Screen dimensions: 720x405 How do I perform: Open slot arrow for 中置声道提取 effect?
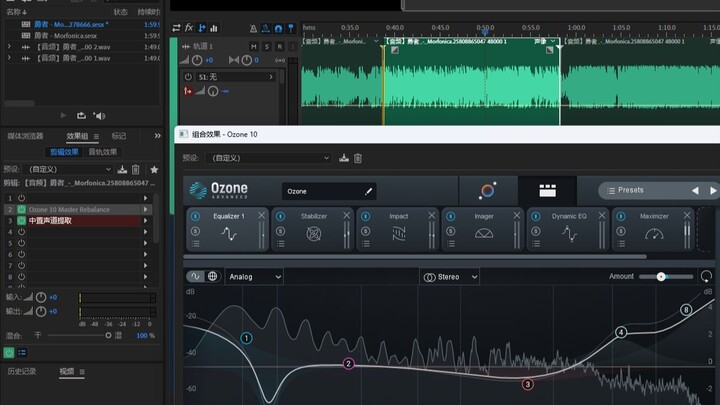146,220
